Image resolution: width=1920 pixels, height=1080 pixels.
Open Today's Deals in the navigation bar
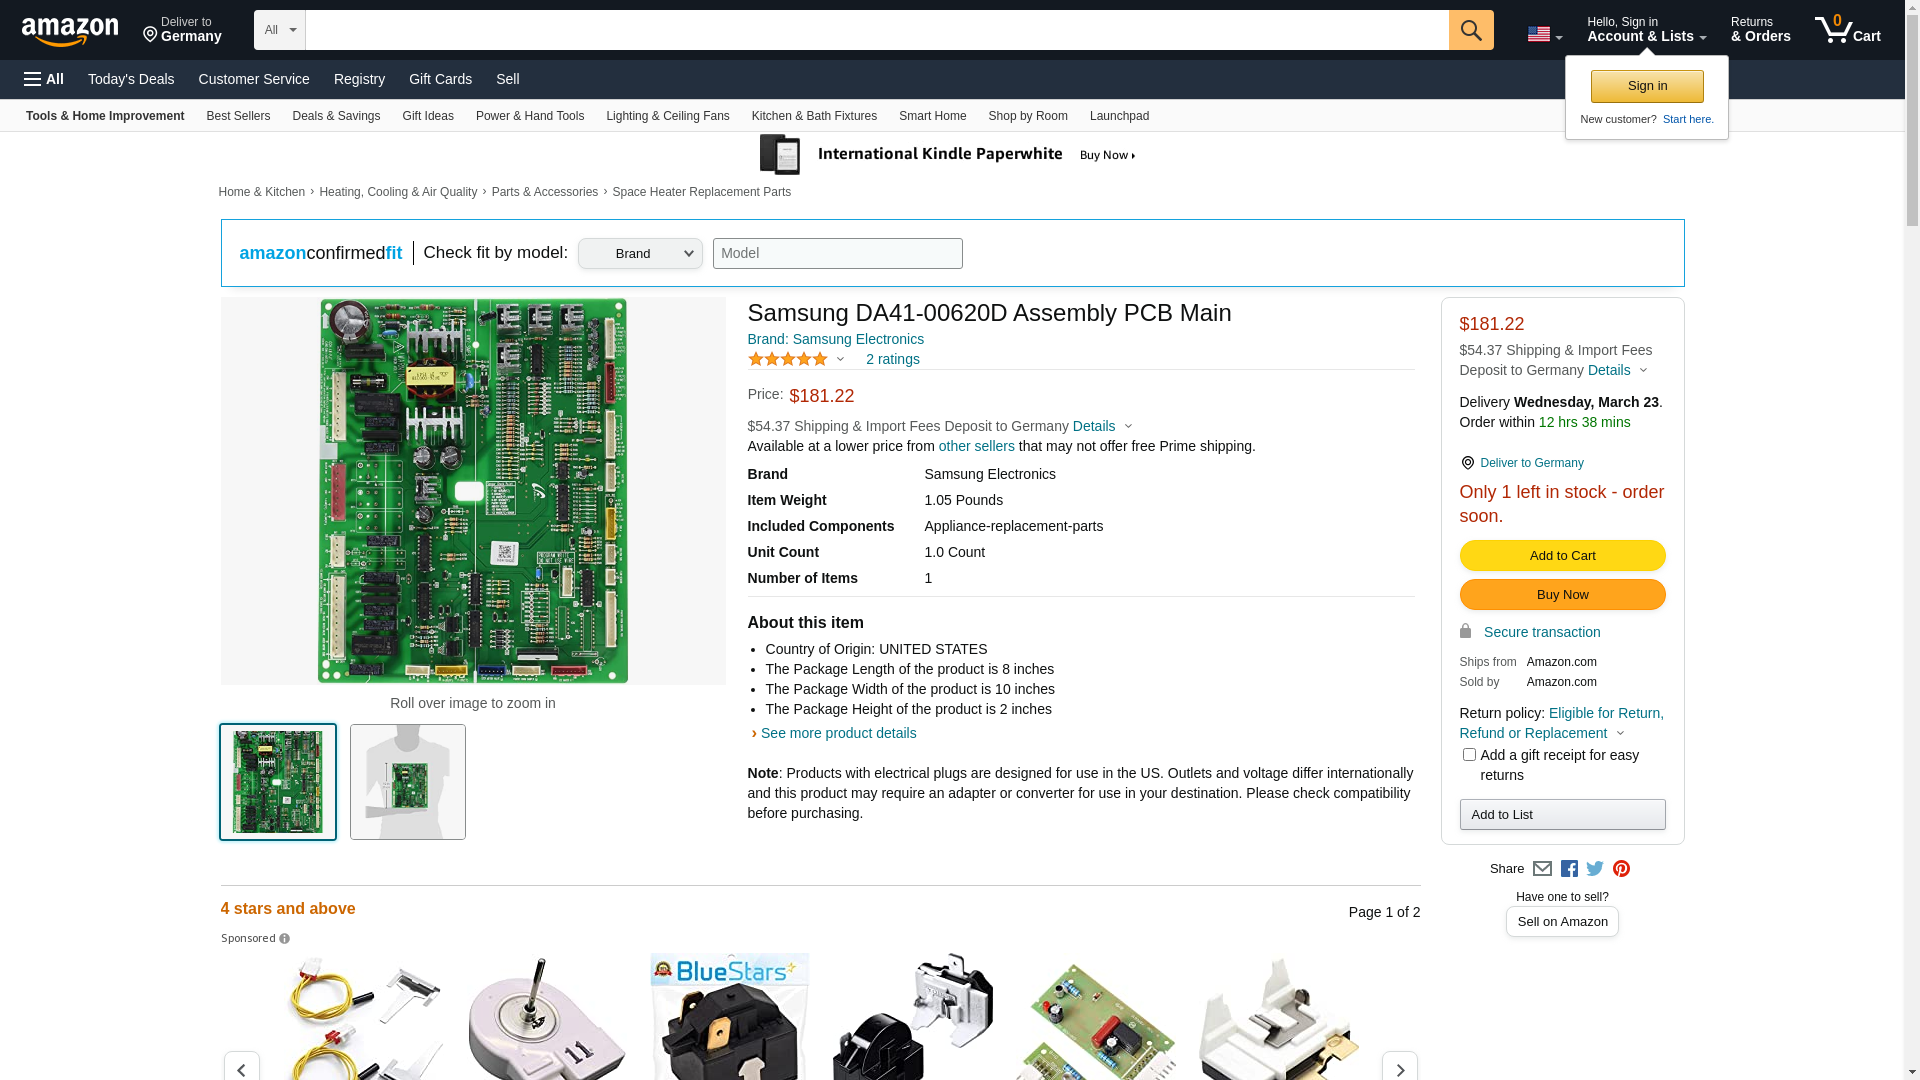[x=131, y=79]
